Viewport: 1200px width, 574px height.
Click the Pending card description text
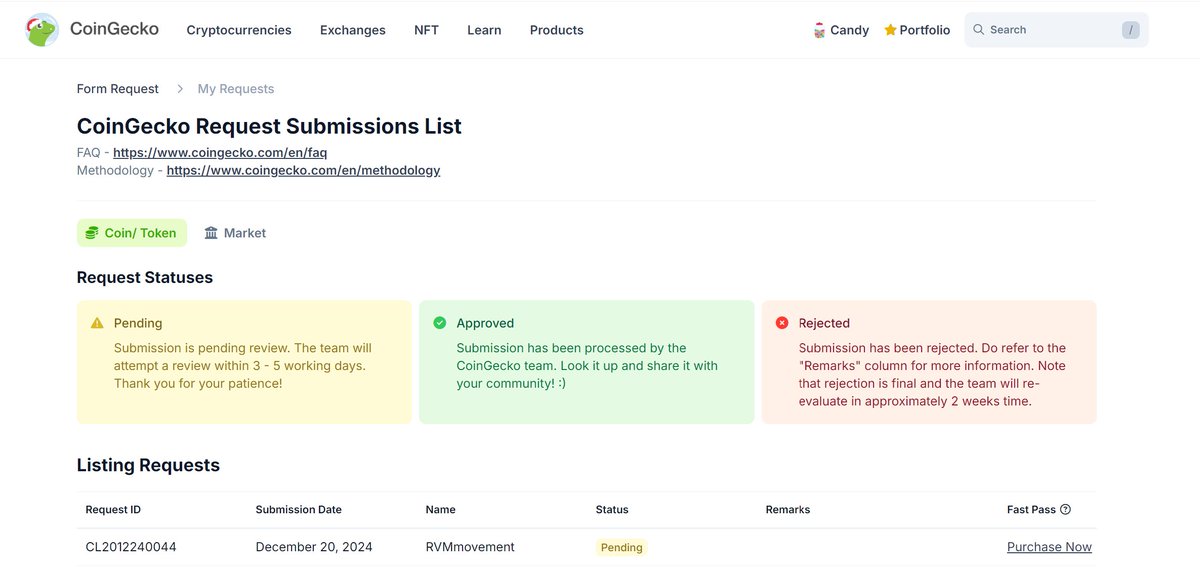coord(243,366)
